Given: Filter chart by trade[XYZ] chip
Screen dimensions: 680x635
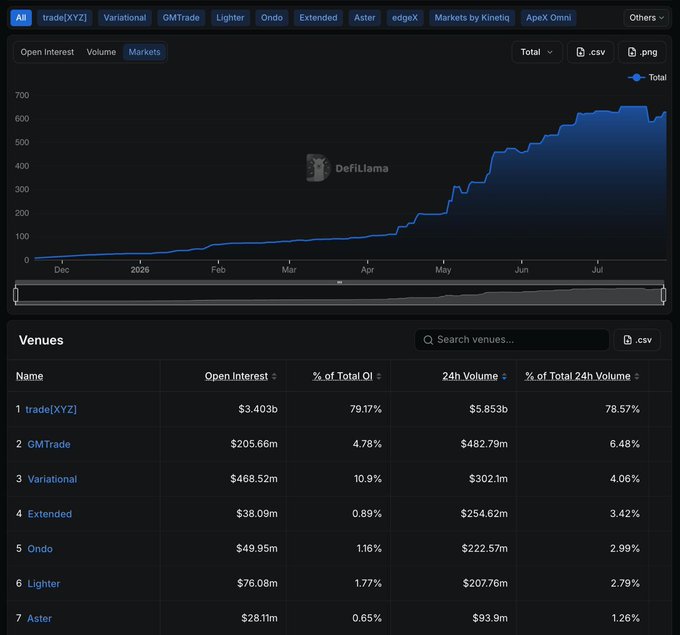Looking at the screenshot, I should tap(65, 18).
